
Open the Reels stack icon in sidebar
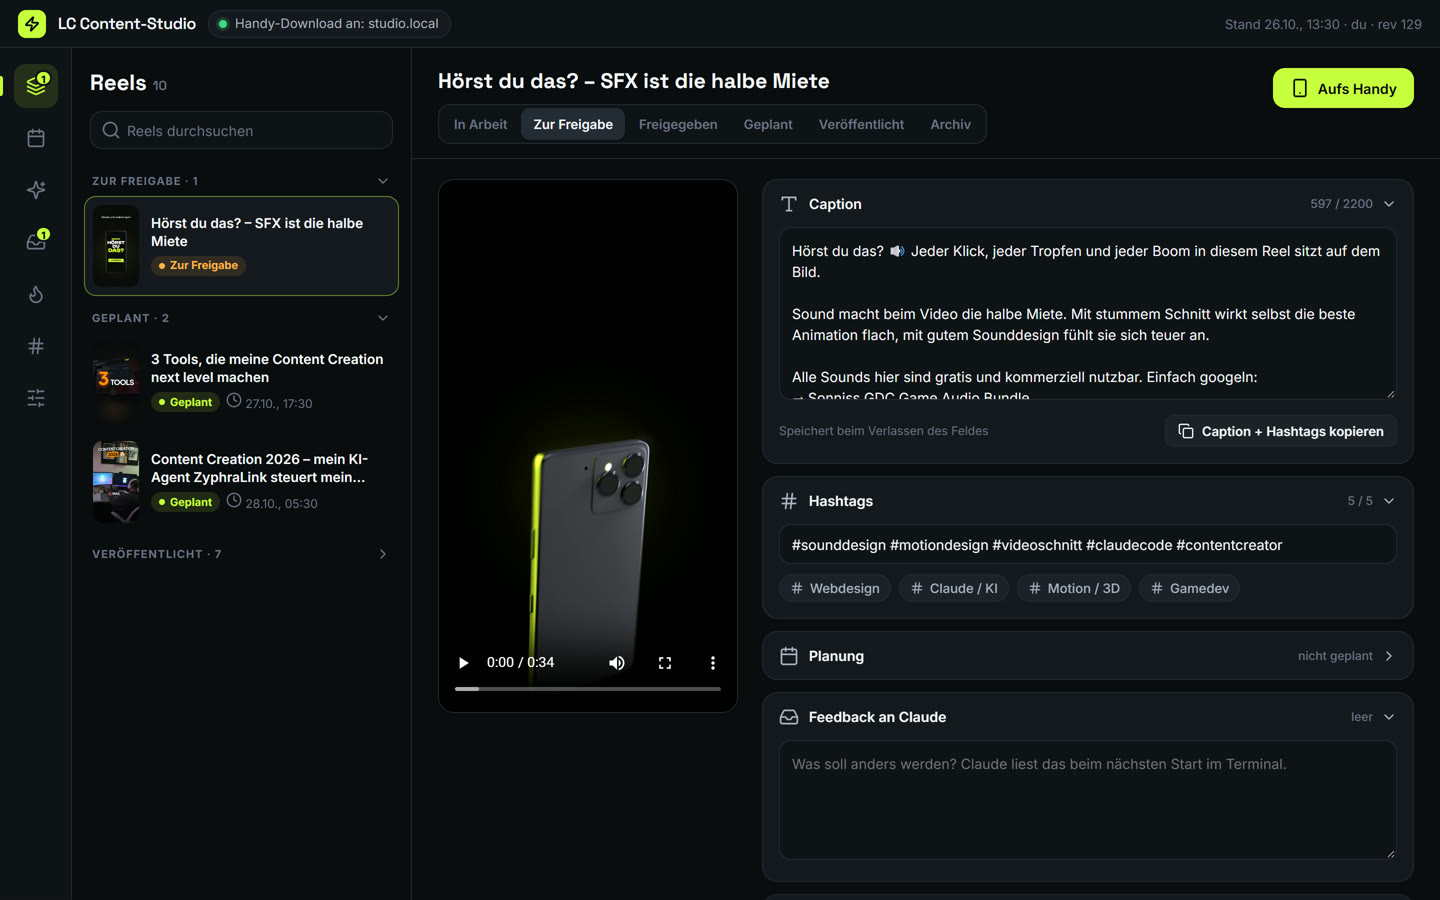[x=36, y=86]
